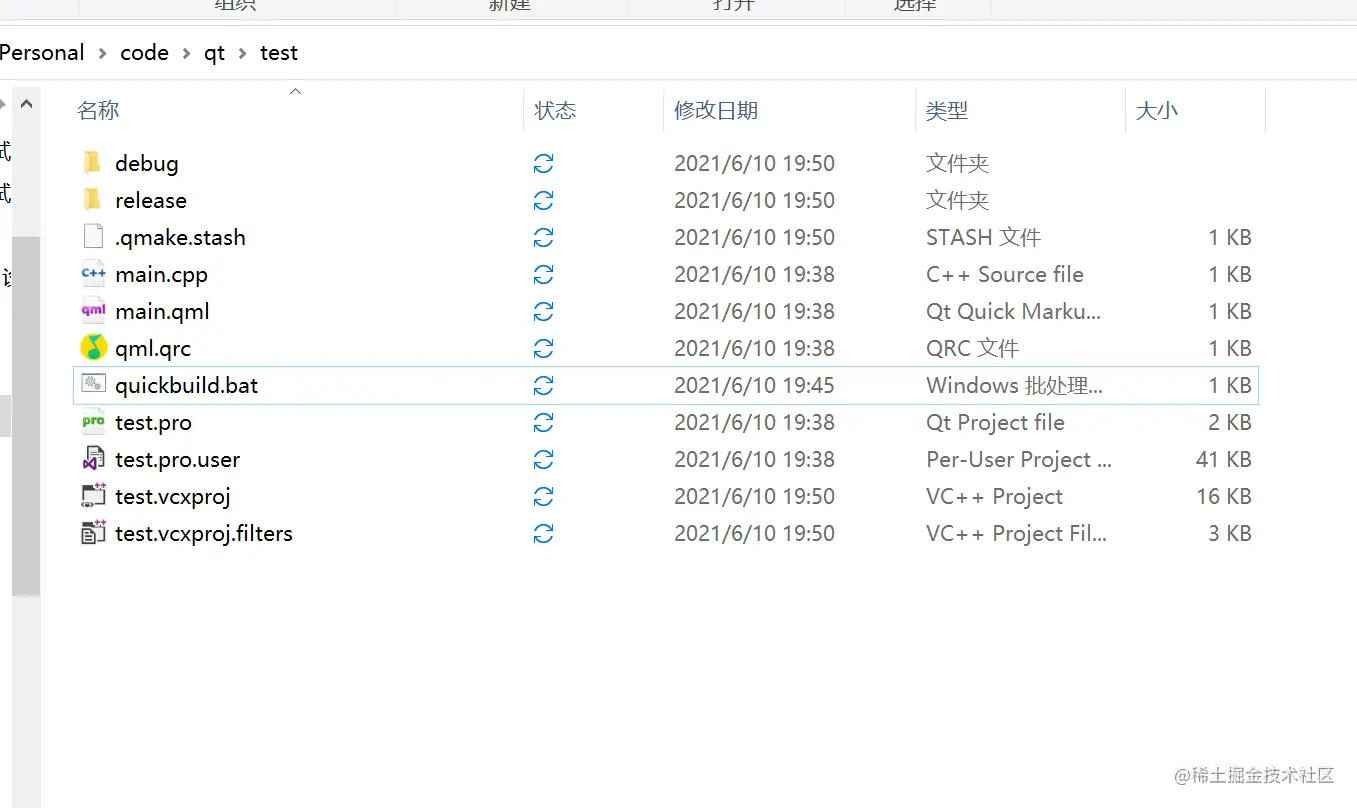Expand the chevron after Personal in breadcrumb
The height and width of the screenshot is (808, 1357).
[102, 53]
